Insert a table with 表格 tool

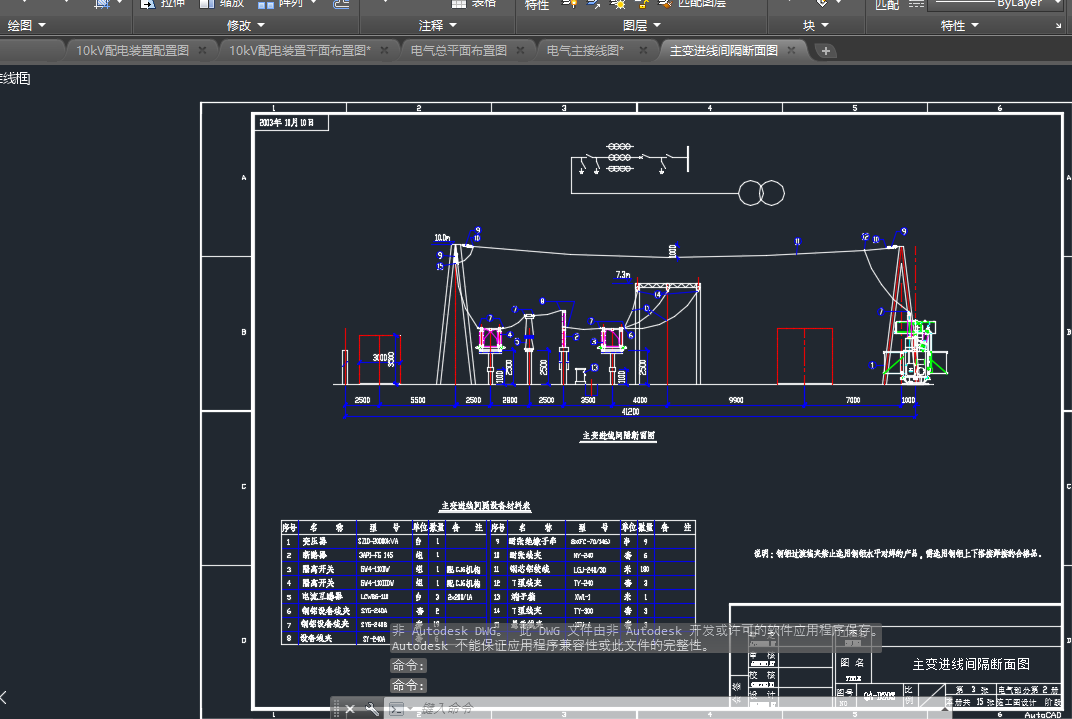coord(473,3)
